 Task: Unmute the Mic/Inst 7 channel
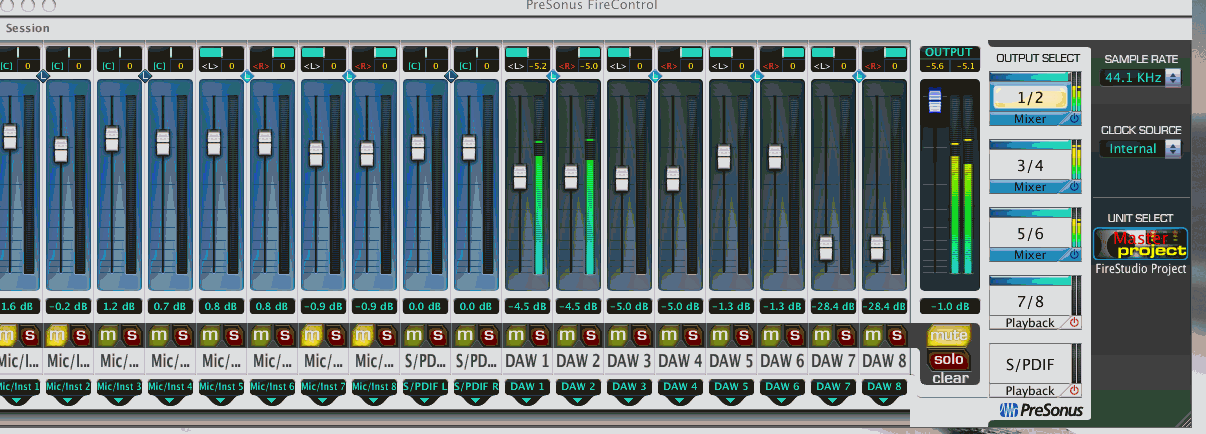313,335
